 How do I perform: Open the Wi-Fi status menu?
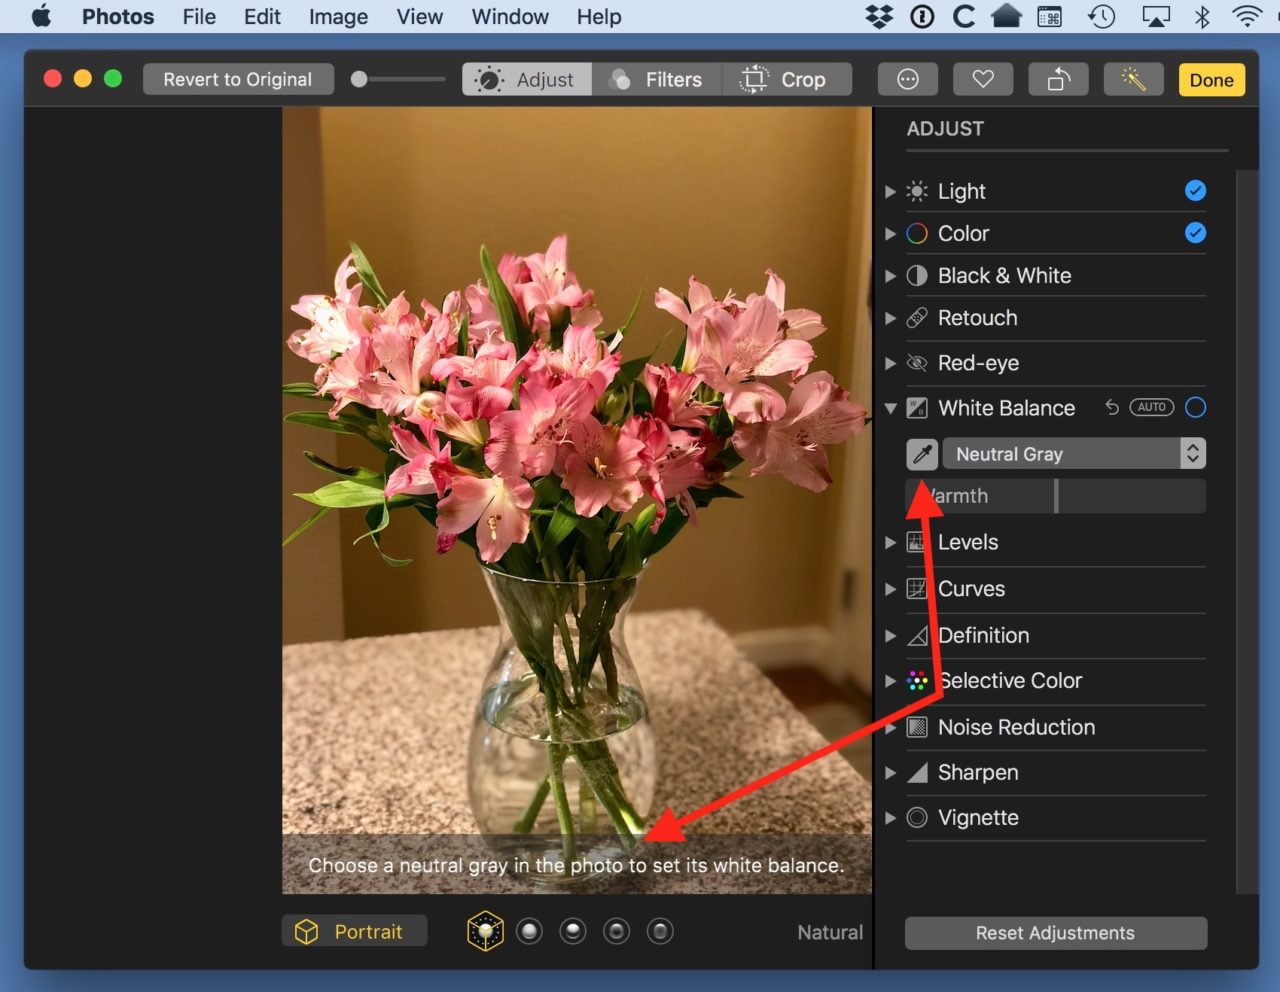(1247, 16)
